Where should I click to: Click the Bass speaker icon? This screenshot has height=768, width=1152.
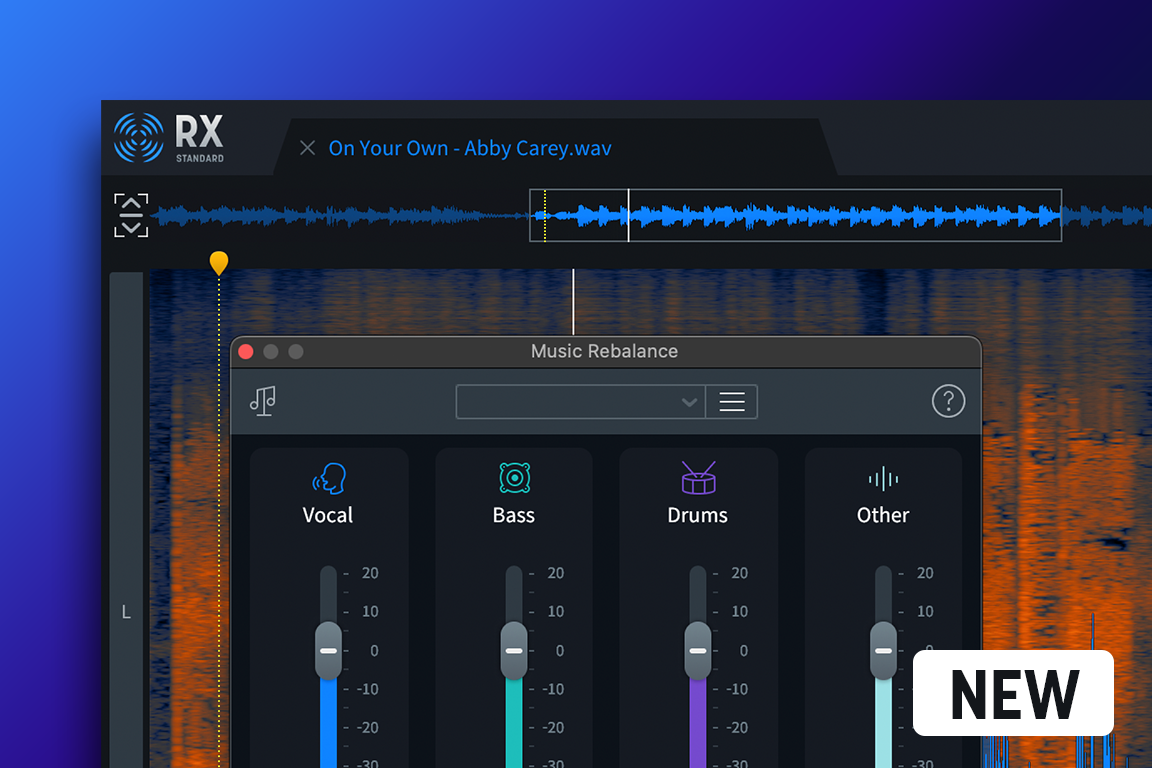pos(514,478)
